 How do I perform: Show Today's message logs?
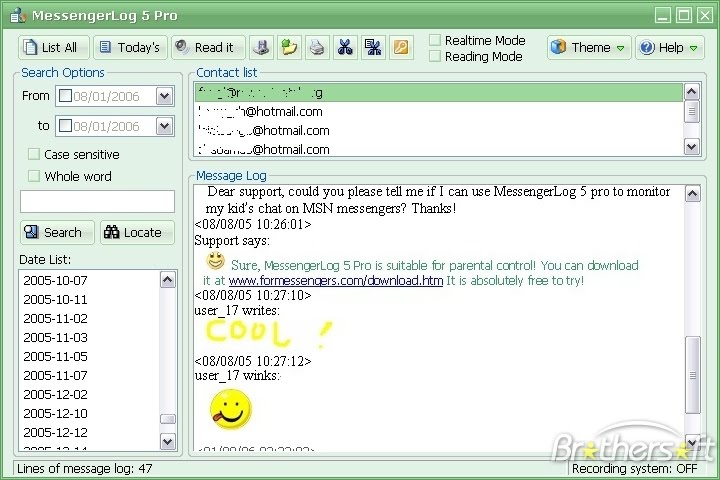click(x=129, y=47)
